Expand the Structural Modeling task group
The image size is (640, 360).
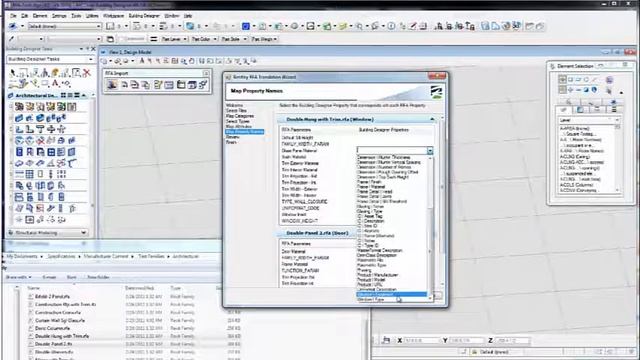(84, 233)
